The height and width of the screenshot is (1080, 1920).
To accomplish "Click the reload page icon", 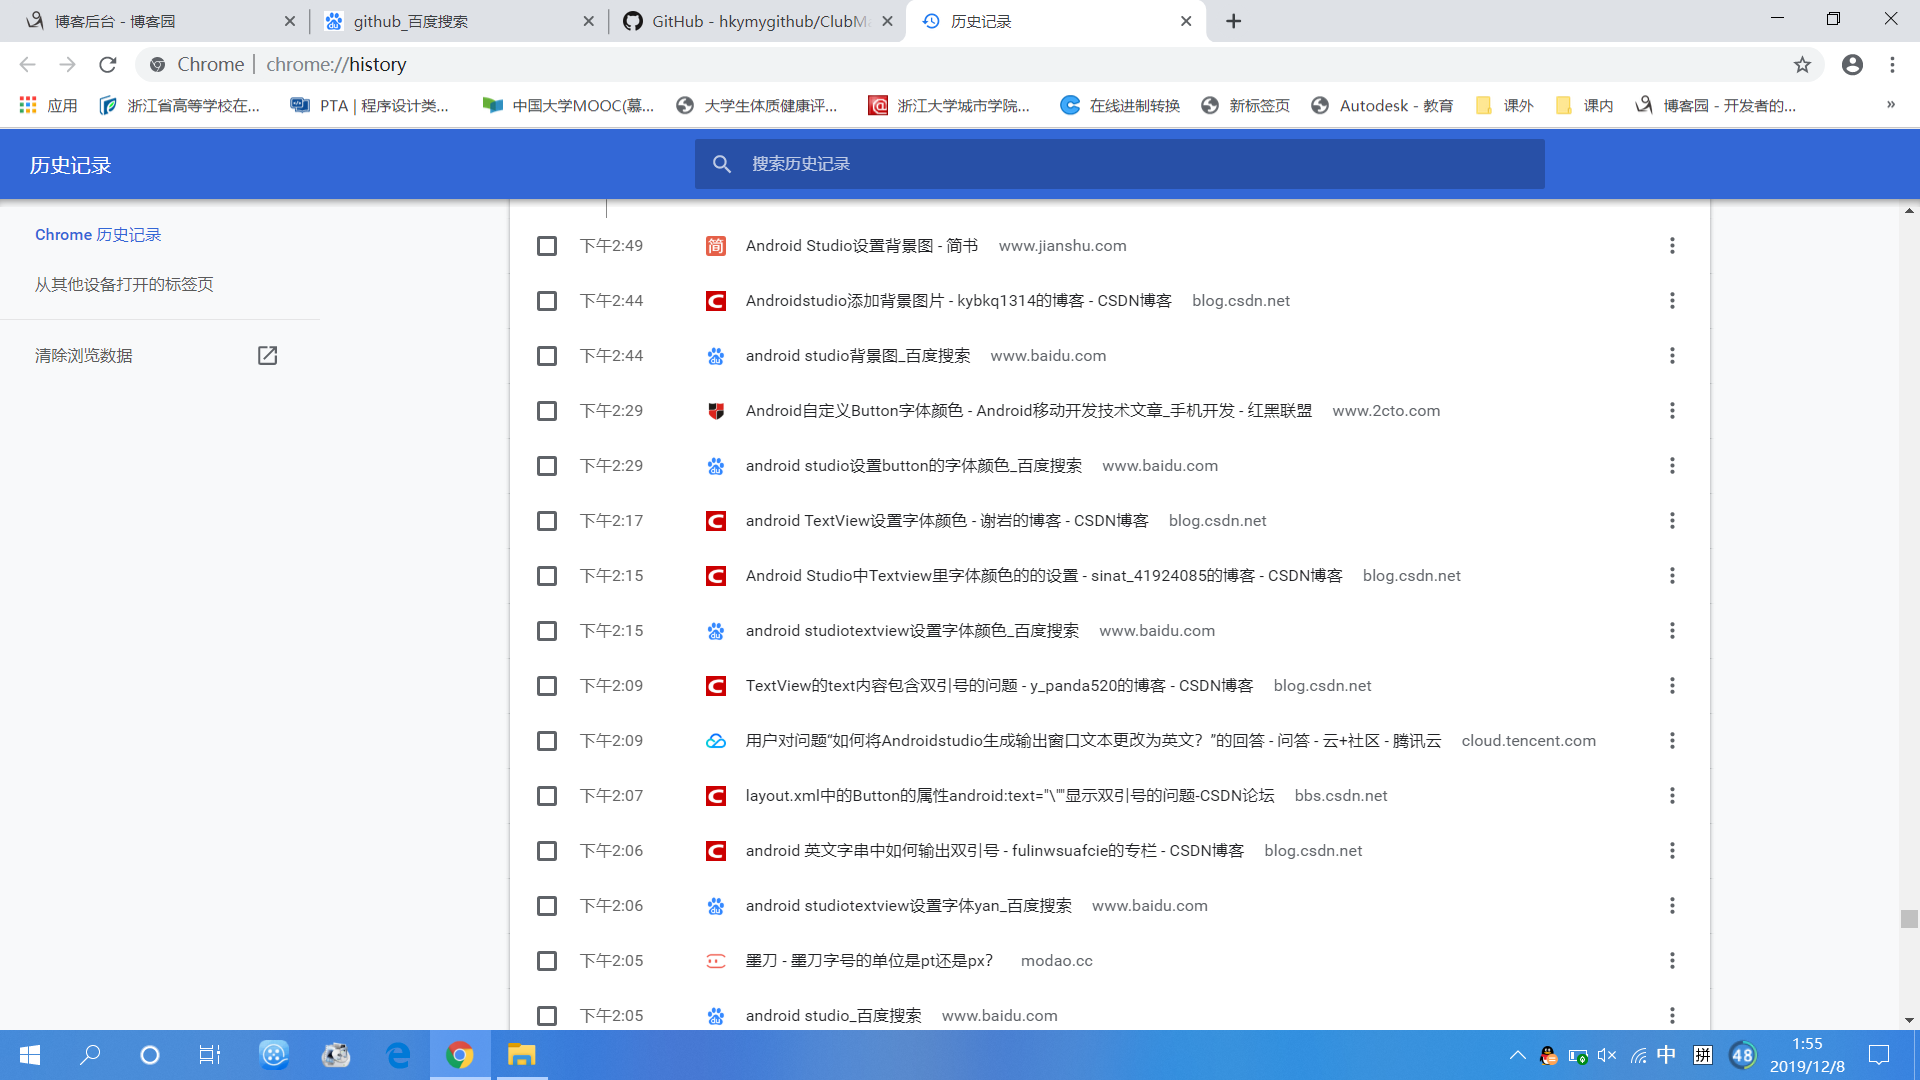I will [108, 65].
